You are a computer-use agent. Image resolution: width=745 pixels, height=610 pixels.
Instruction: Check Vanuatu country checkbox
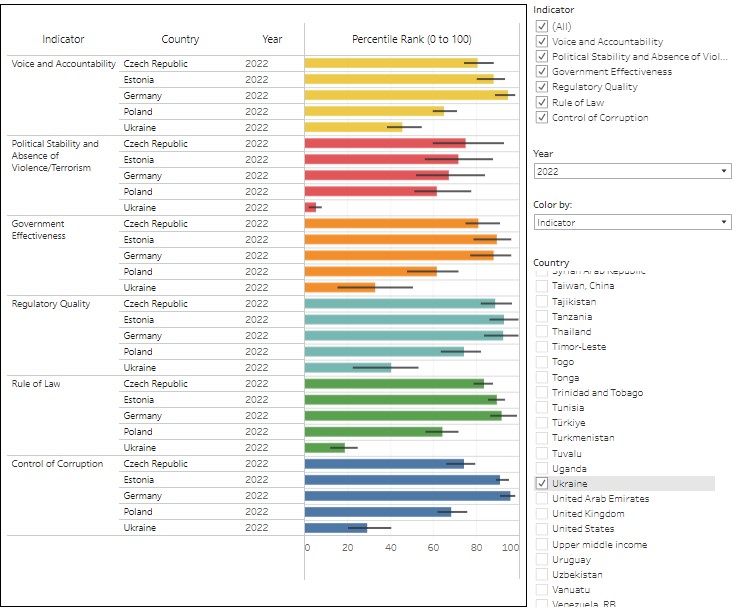[542, 590]
